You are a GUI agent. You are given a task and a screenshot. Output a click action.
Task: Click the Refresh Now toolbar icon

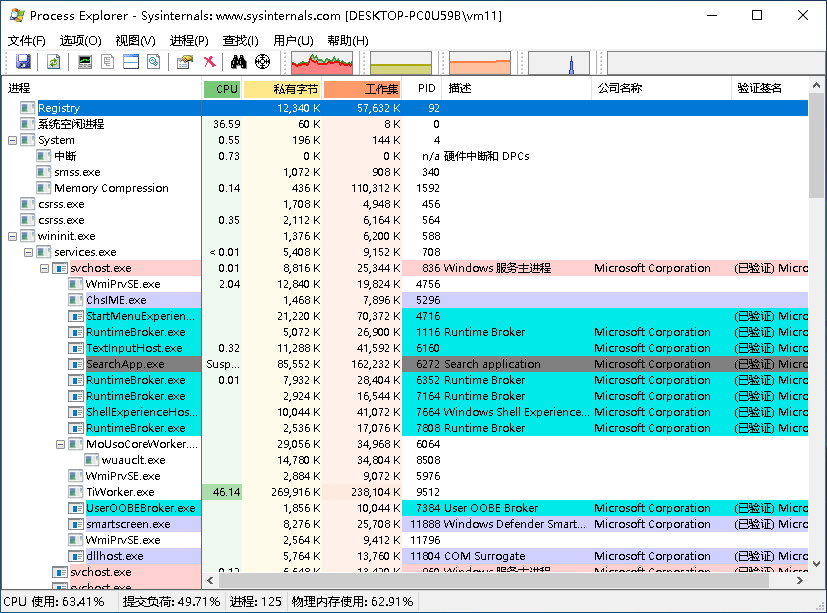53,62
